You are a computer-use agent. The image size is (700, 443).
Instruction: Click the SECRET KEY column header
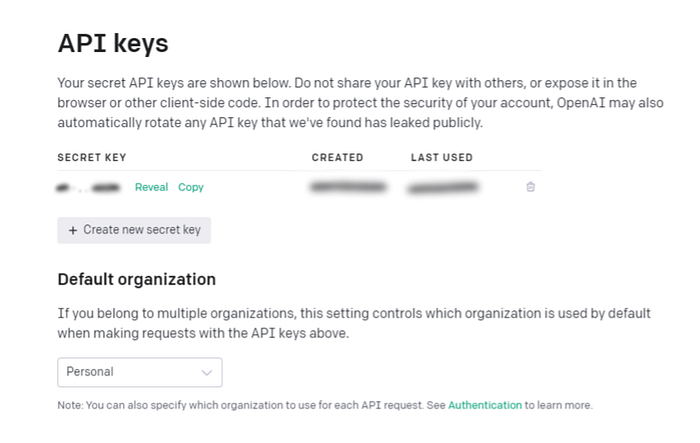click(92, 158)
